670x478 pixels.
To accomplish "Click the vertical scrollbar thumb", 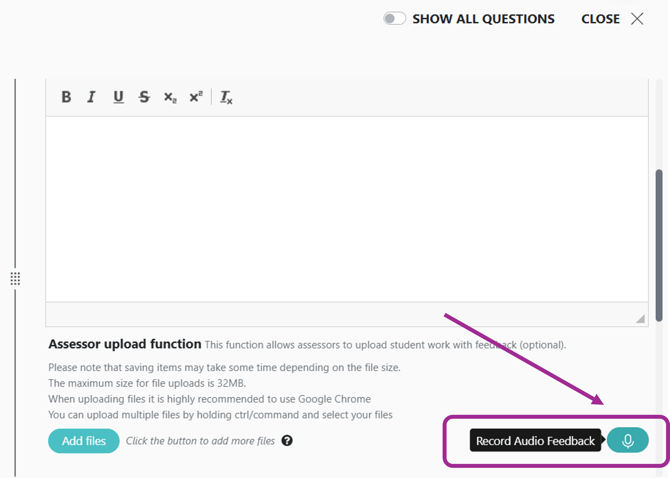I will [x=659, y=245].
